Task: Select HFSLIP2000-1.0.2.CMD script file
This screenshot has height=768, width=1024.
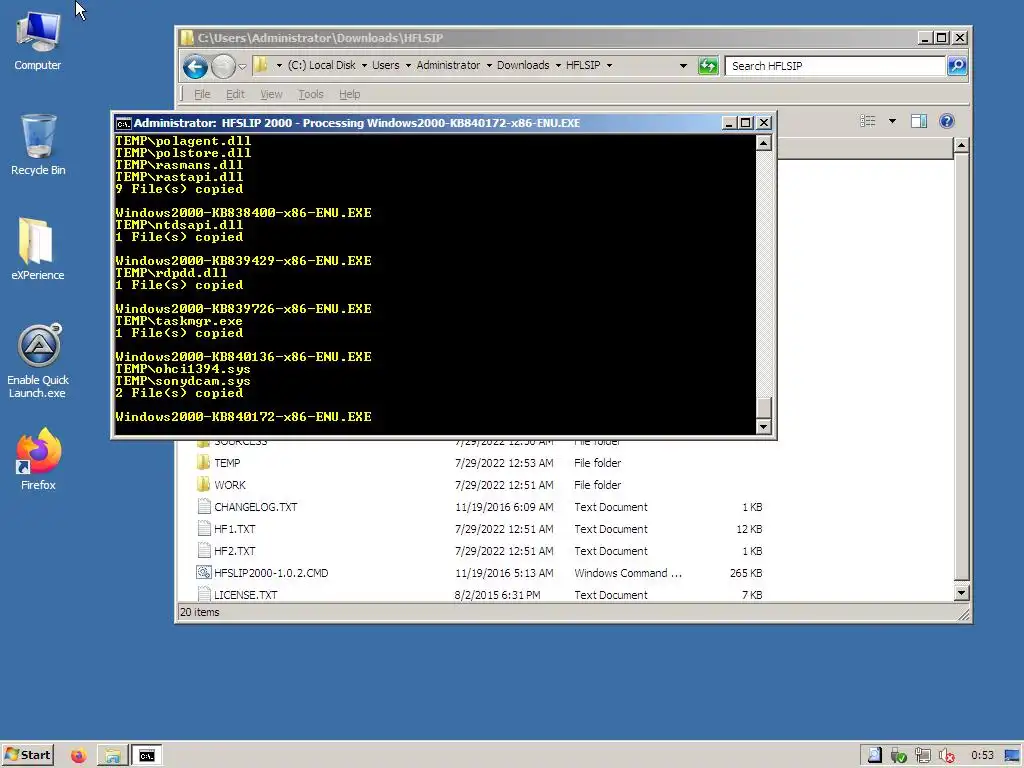Action: point(270,573)
